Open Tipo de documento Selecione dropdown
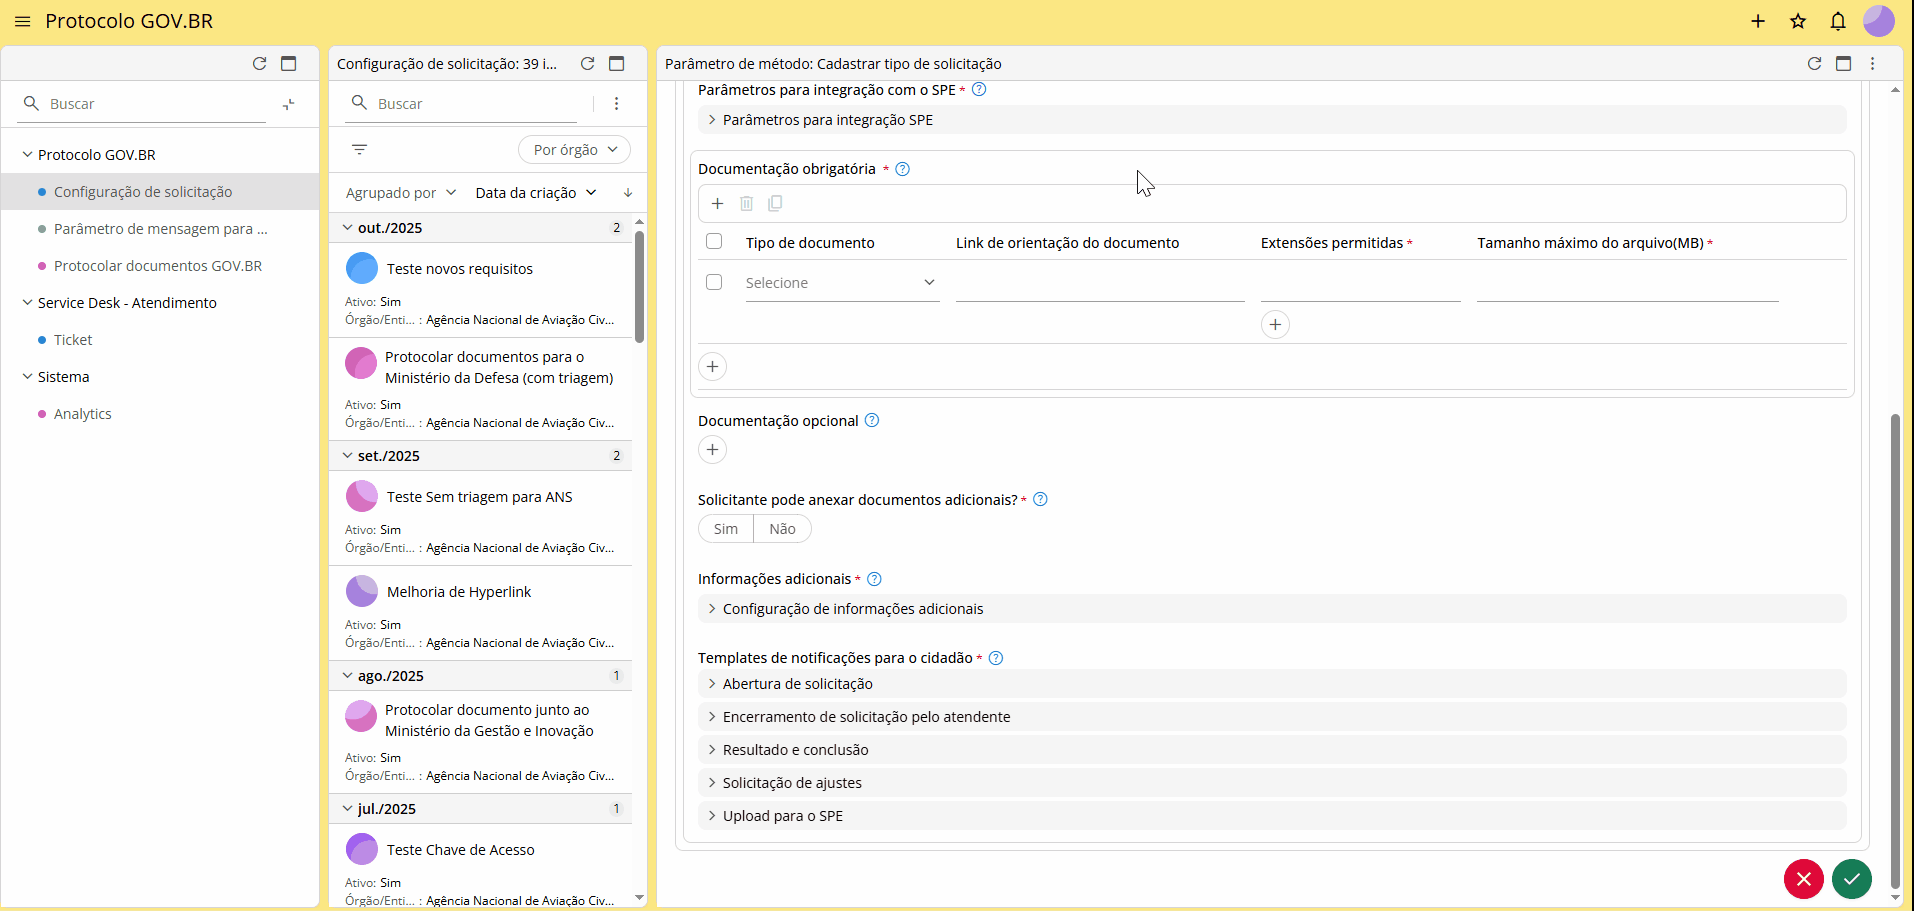The width and height of the screenshot is (1914, 911). coord(842,283)
